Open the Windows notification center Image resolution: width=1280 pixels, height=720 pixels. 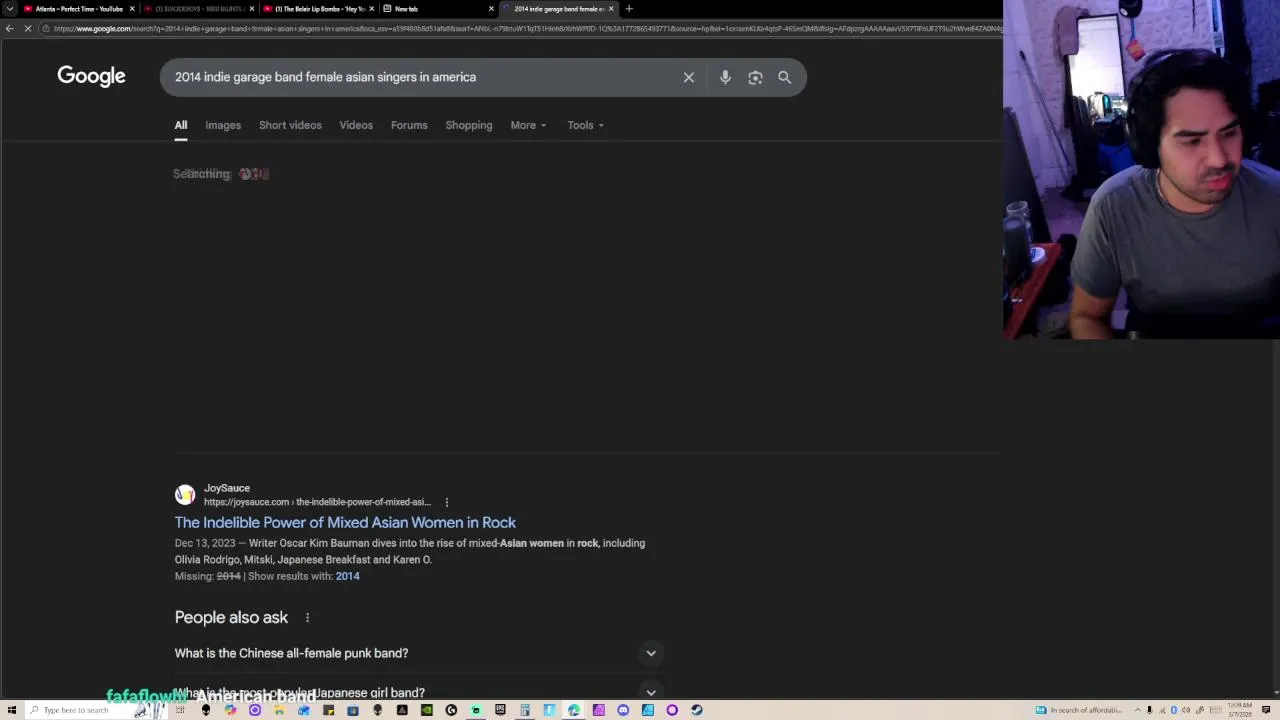pyautogui.click(x=1266, y=710)
